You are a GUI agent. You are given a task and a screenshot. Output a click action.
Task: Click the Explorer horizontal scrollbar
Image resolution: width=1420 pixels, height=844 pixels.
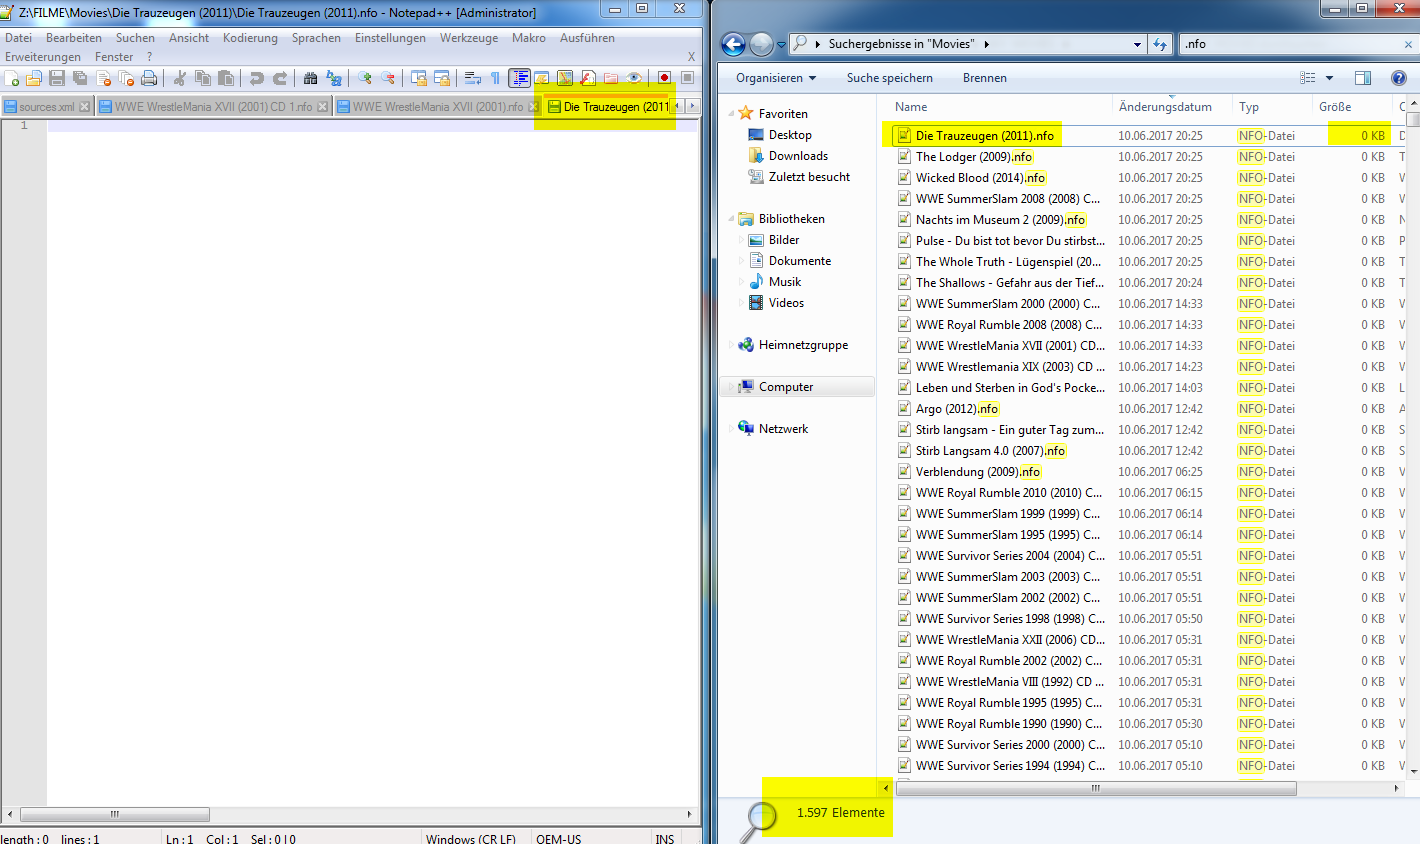coord(1096,788)
